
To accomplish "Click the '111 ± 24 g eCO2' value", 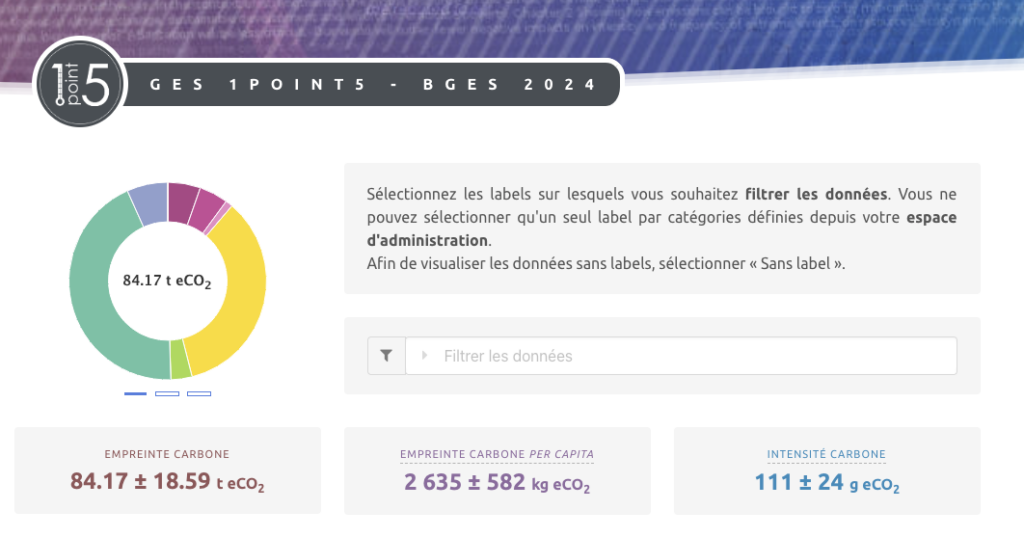I will tap(826, 483).
